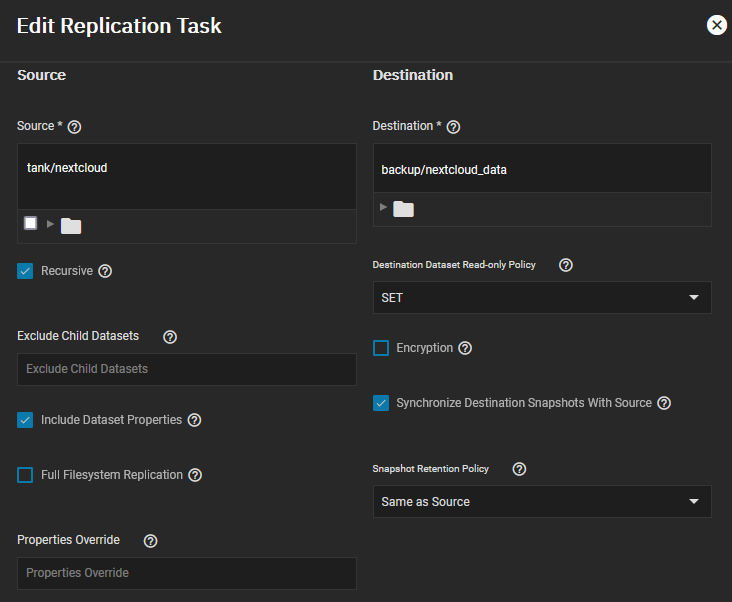Open help tooltip for Destination field
This screenshot has height=602, width=732.
pyautogui.click(x=453, y=127)
